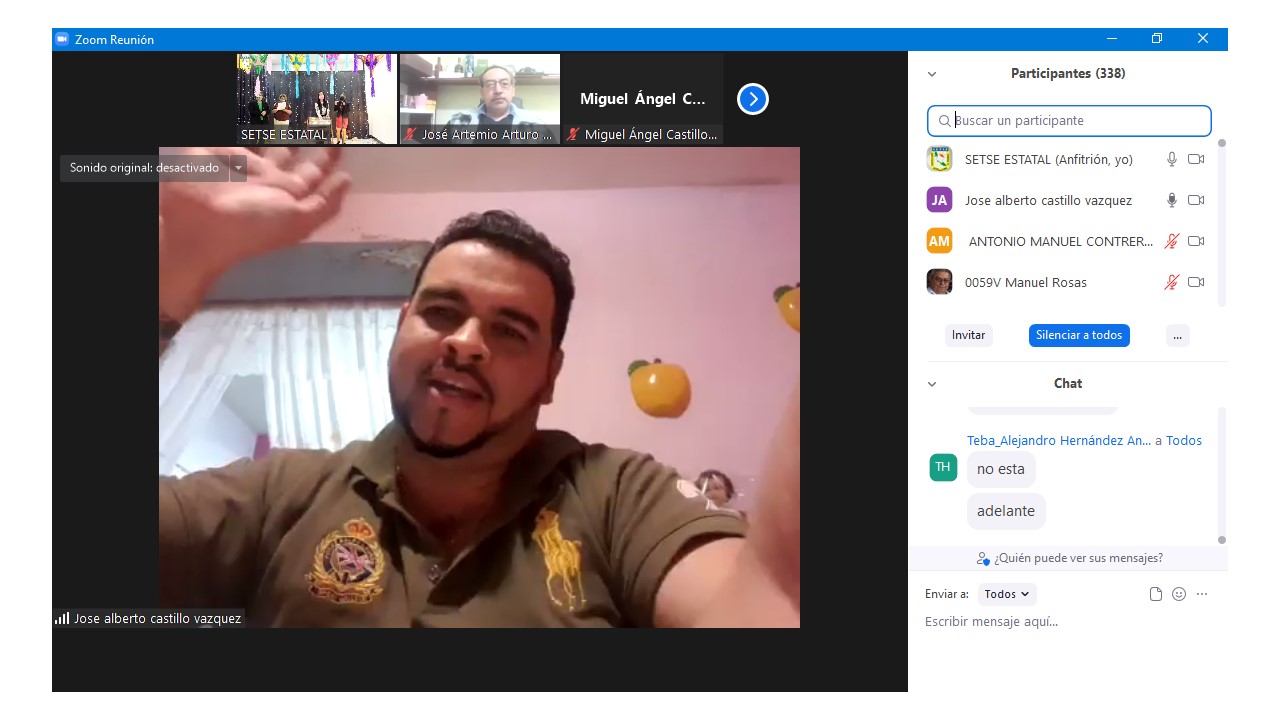Screen dimensions: 1280x720
Task: Click Teba_Alejandro Hernández sender name in chat
Action: click(1059, 440)
